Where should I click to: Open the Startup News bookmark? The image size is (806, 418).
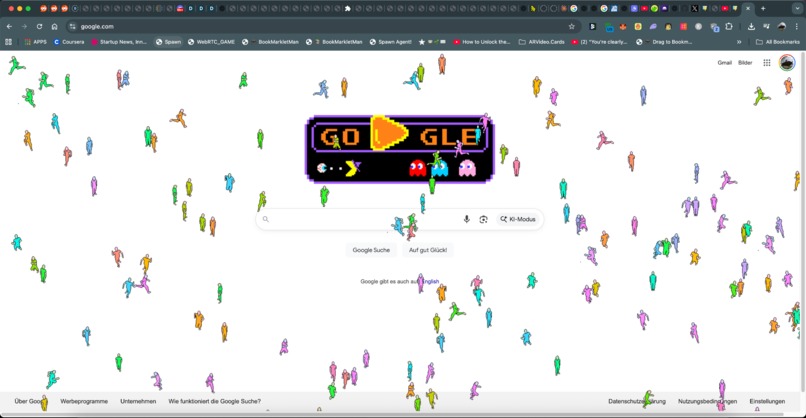[x=119, y=42]
